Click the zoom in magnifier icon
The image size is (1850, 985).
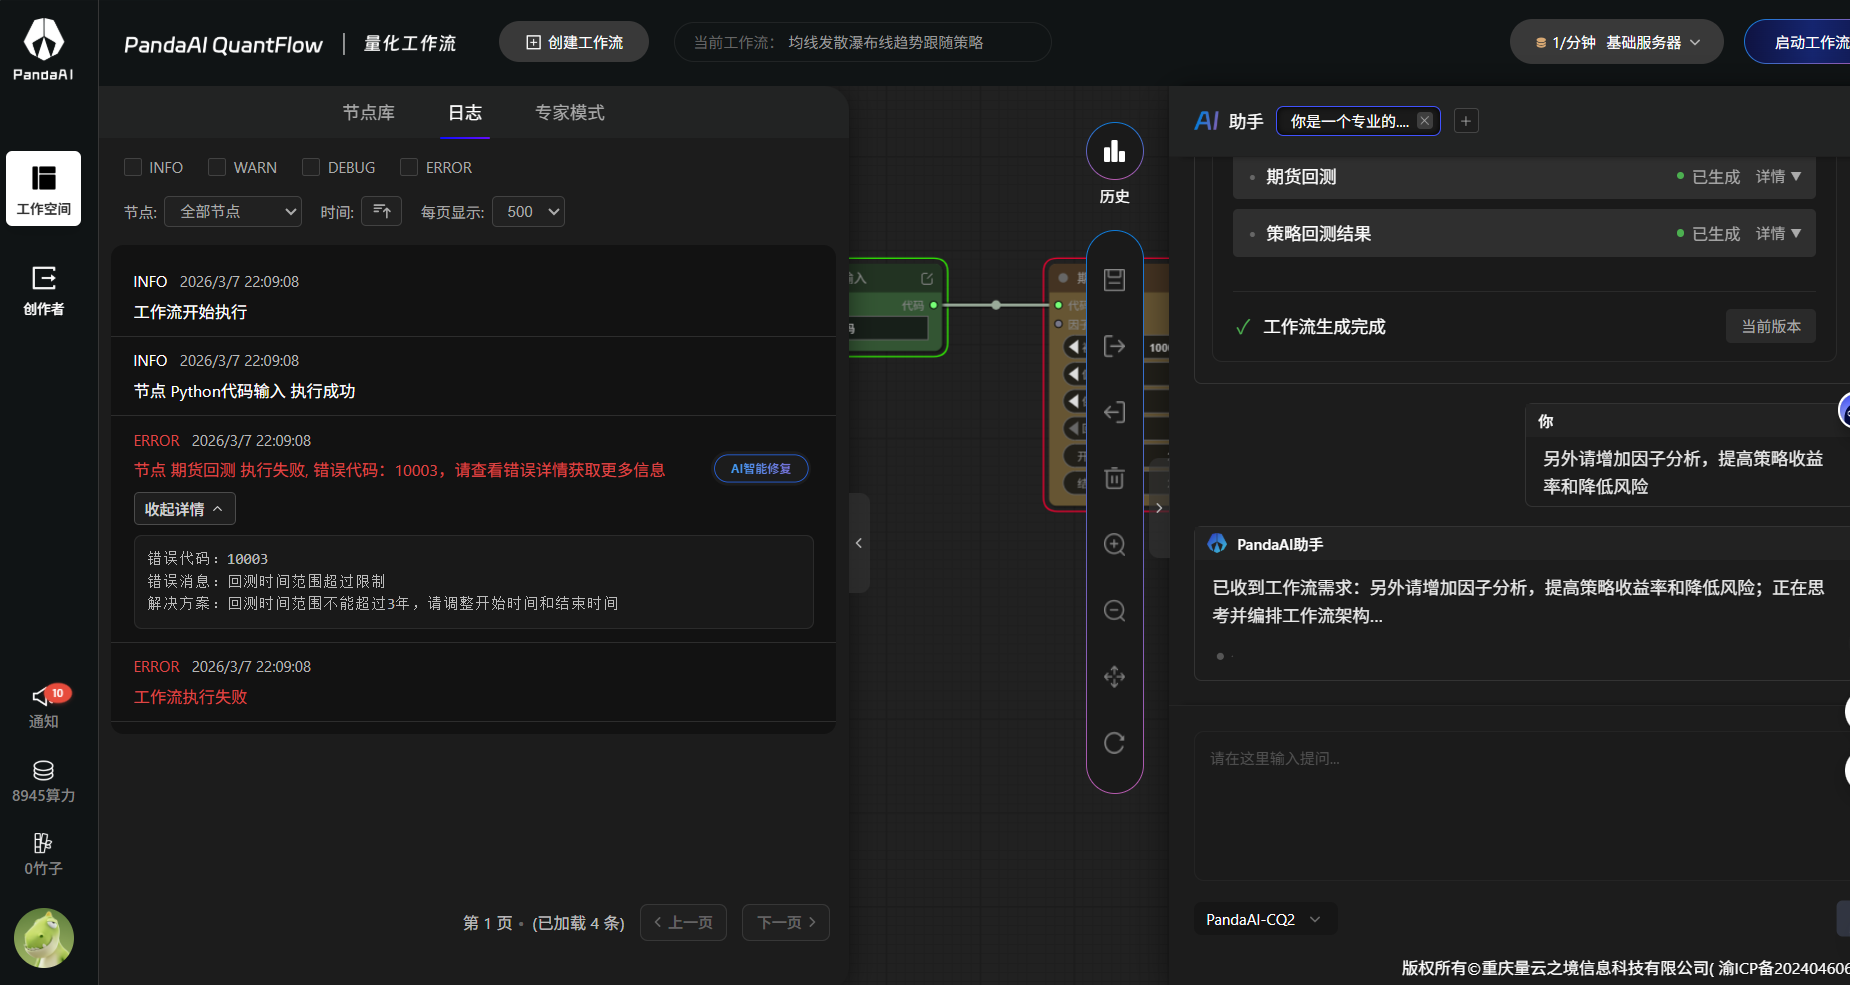pos(1114,544)
